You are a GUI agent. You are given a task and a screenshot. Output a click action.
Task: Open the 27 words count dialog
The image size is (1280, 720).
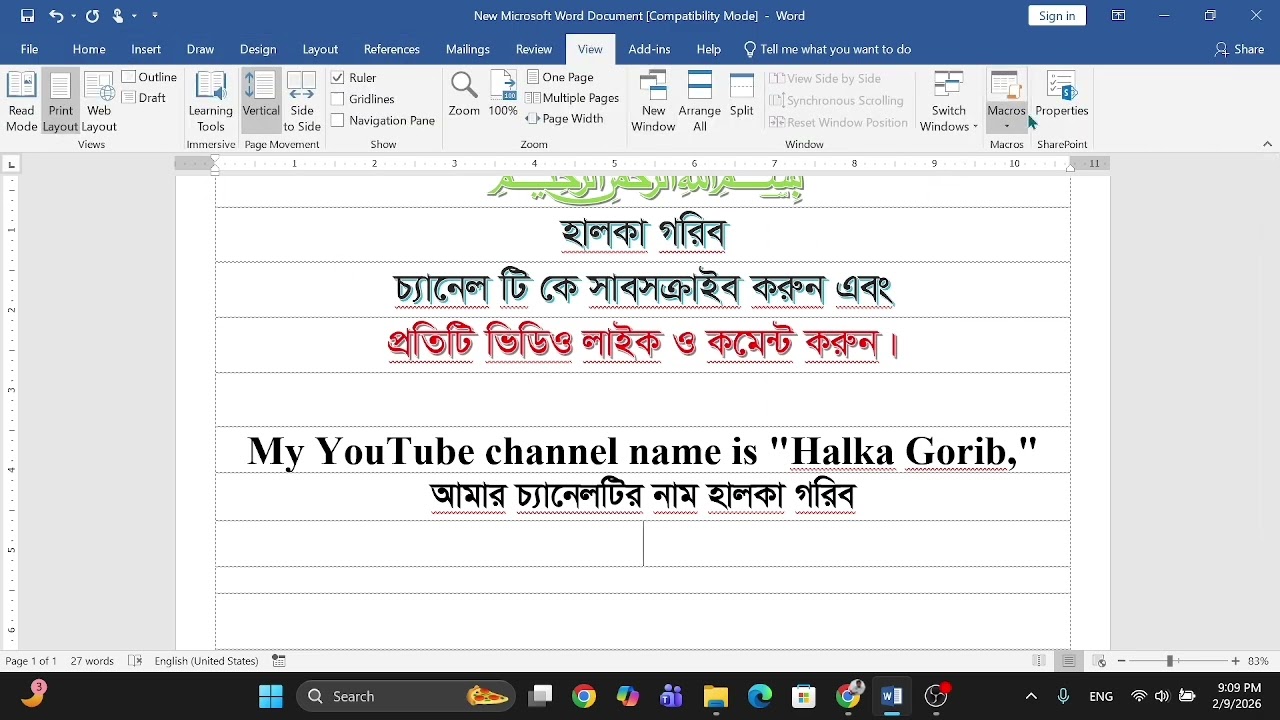point(92,661)
